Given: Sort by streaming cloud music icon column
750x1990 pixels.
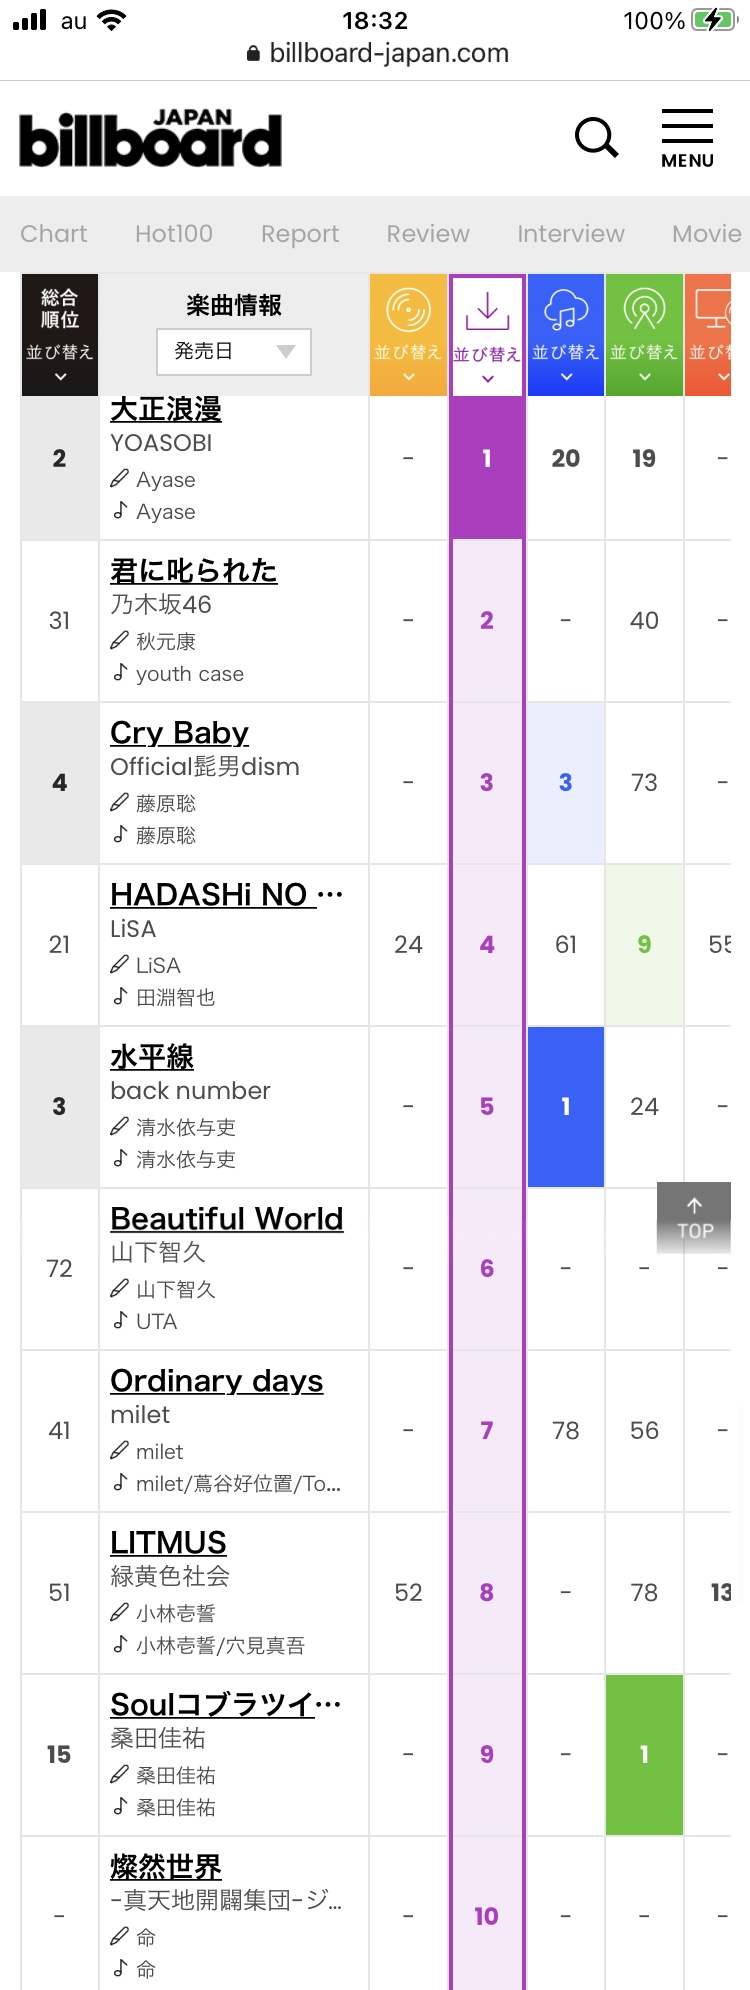Looking at the screenshot, I should pos(566,335).
